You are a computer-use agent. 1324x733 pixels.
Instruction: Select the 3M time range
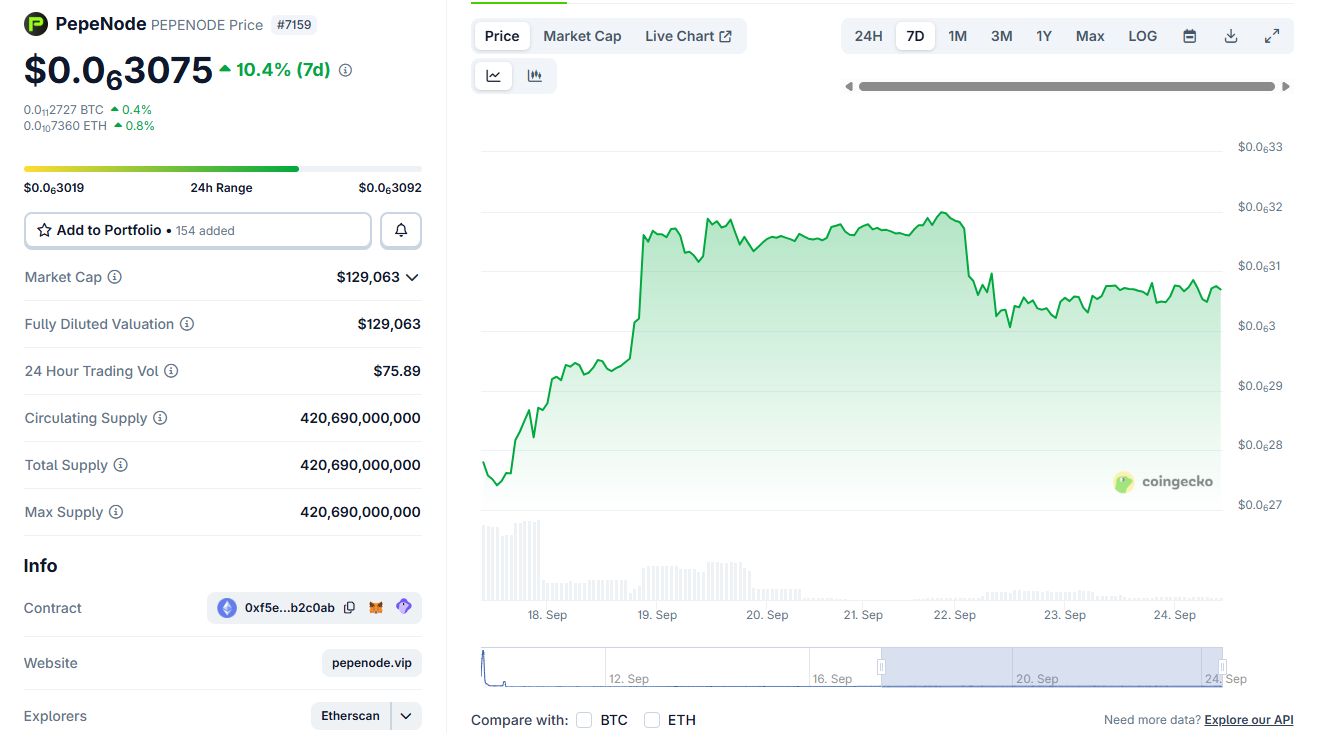pyautogui.click(x=1001, y=36)
